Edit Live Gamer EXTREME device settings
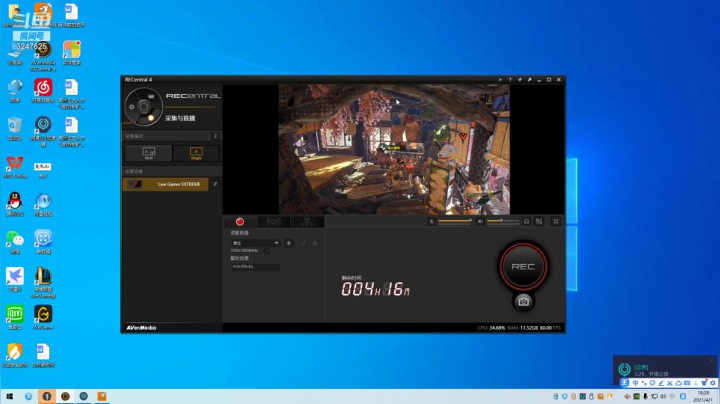This screenshot has height=404, width=720. point(215,184)
